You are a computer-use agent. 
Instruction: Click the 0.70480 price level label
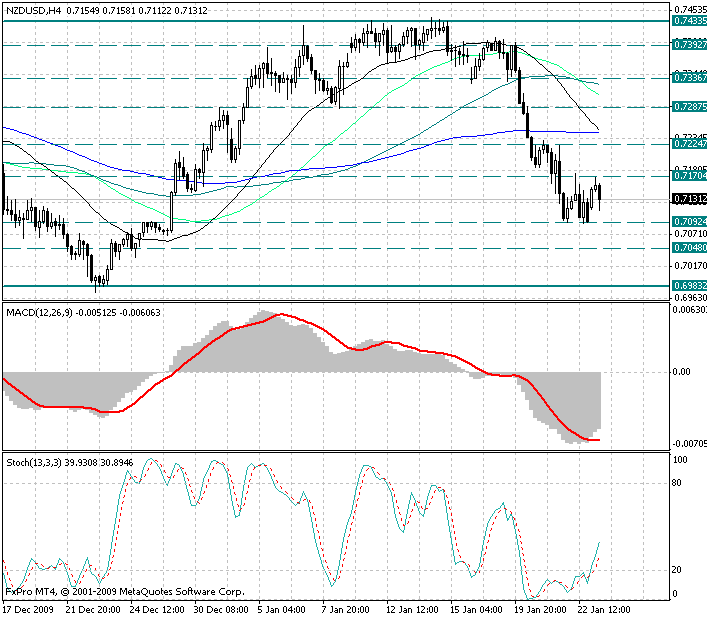click(688, 248)
